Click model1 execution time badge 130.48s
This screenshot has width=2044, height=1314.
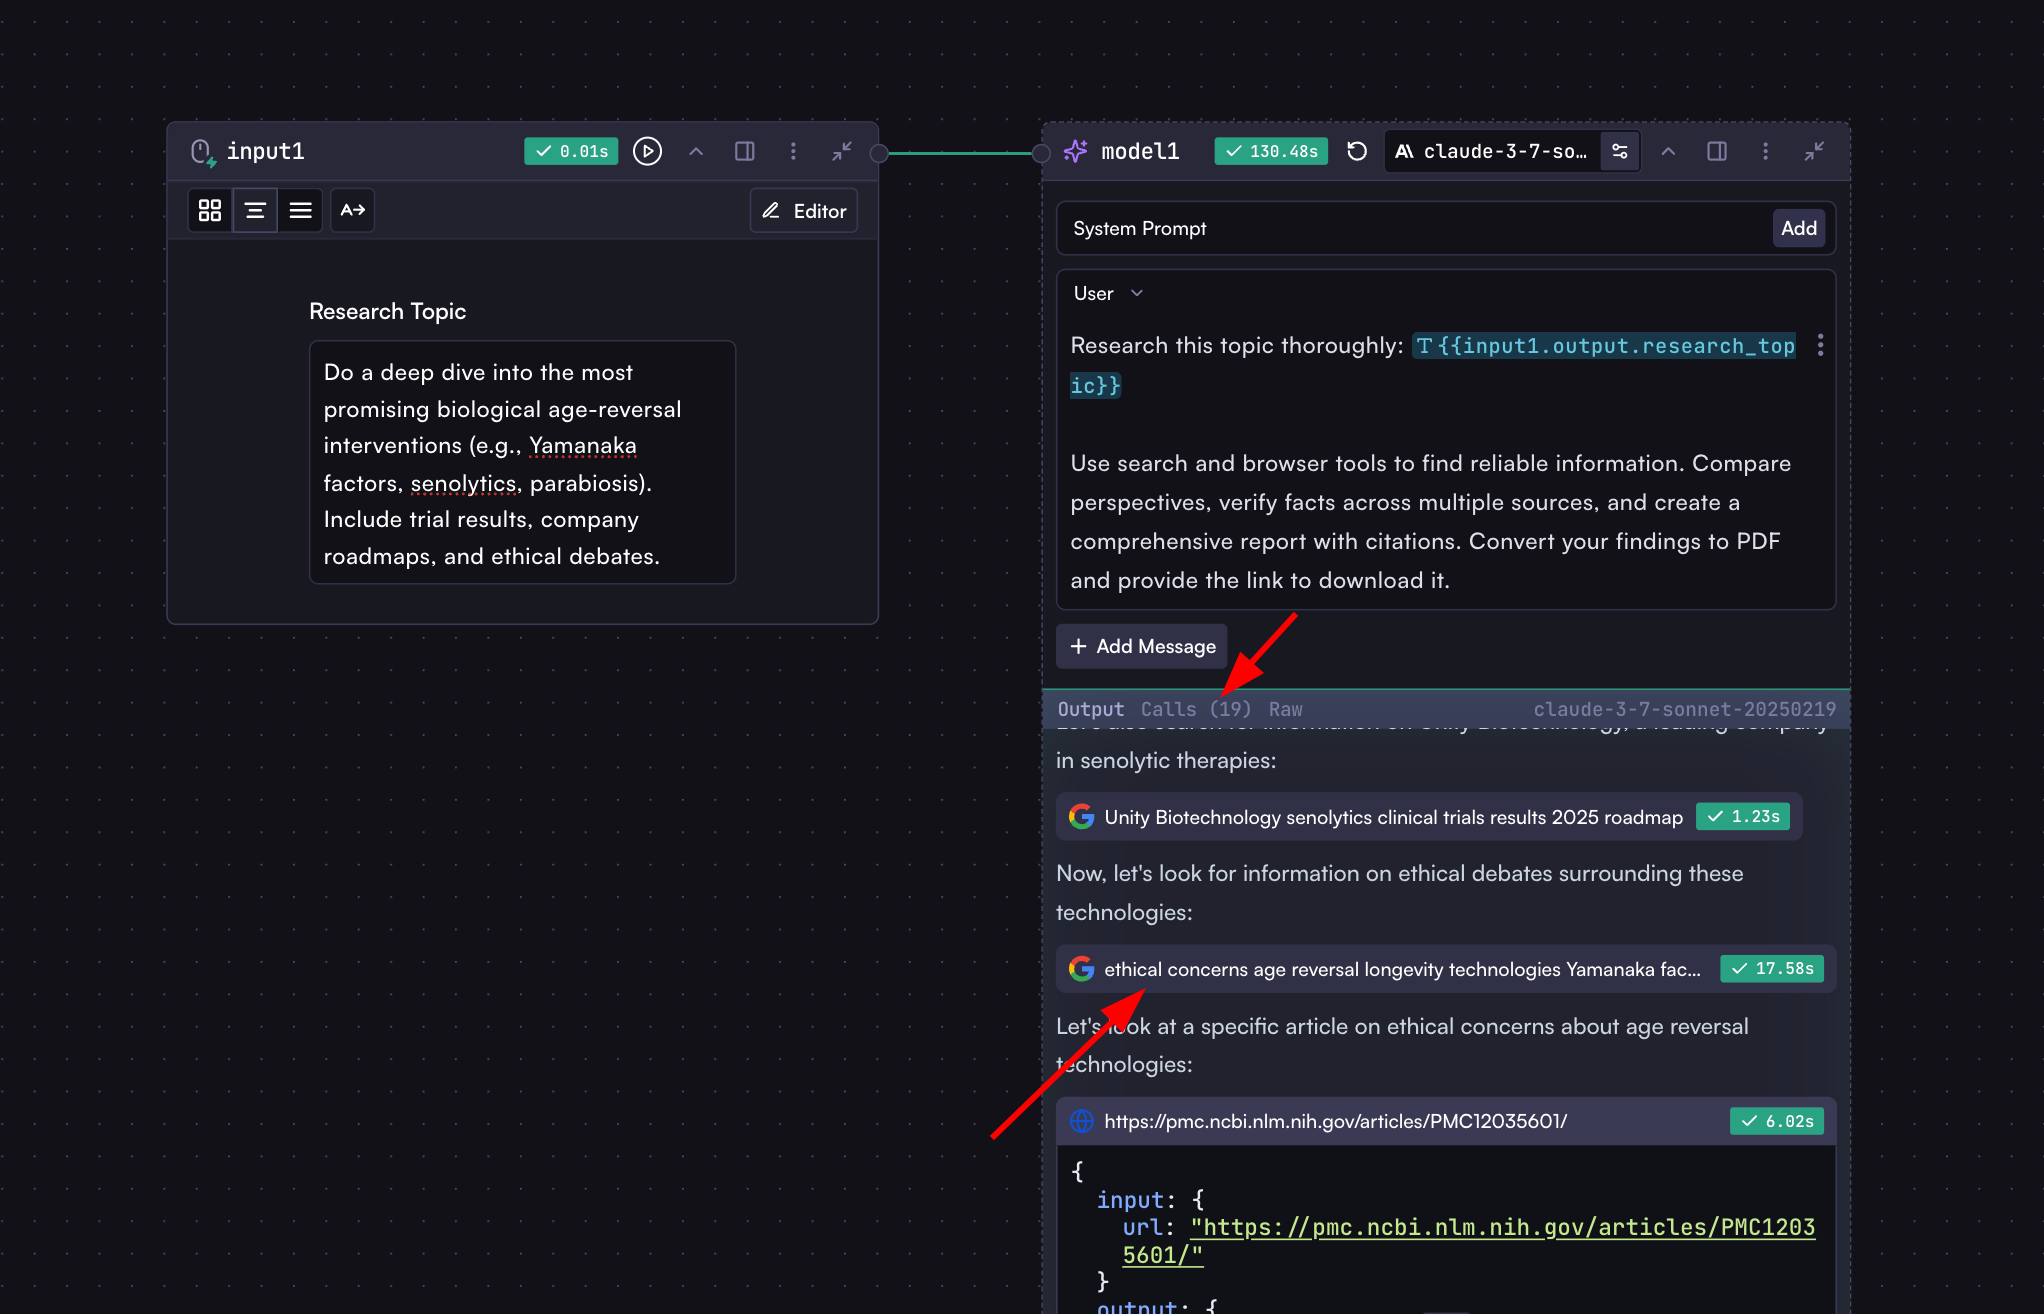click(1271, 151)
